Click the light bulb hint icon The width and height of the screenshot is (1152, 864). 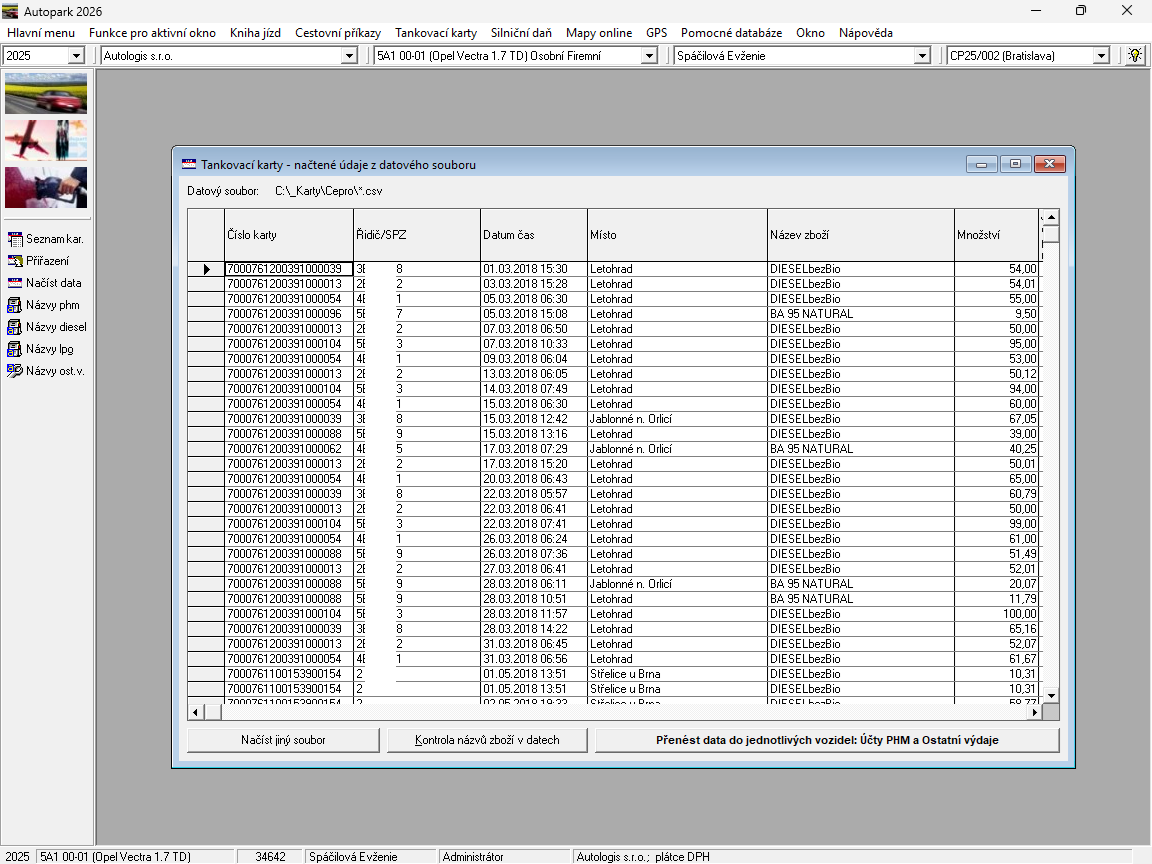pyautogui.click(x=1135, y=55)
